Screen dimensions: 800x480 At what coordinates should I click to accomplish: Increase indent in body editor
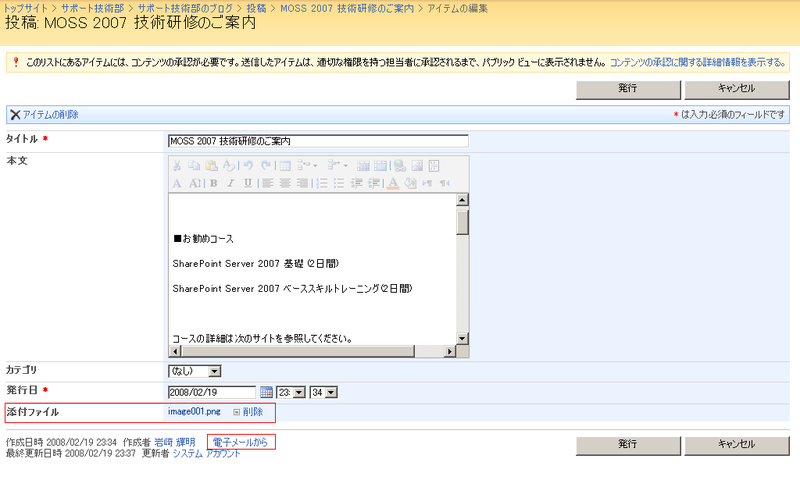pos(374,183)
